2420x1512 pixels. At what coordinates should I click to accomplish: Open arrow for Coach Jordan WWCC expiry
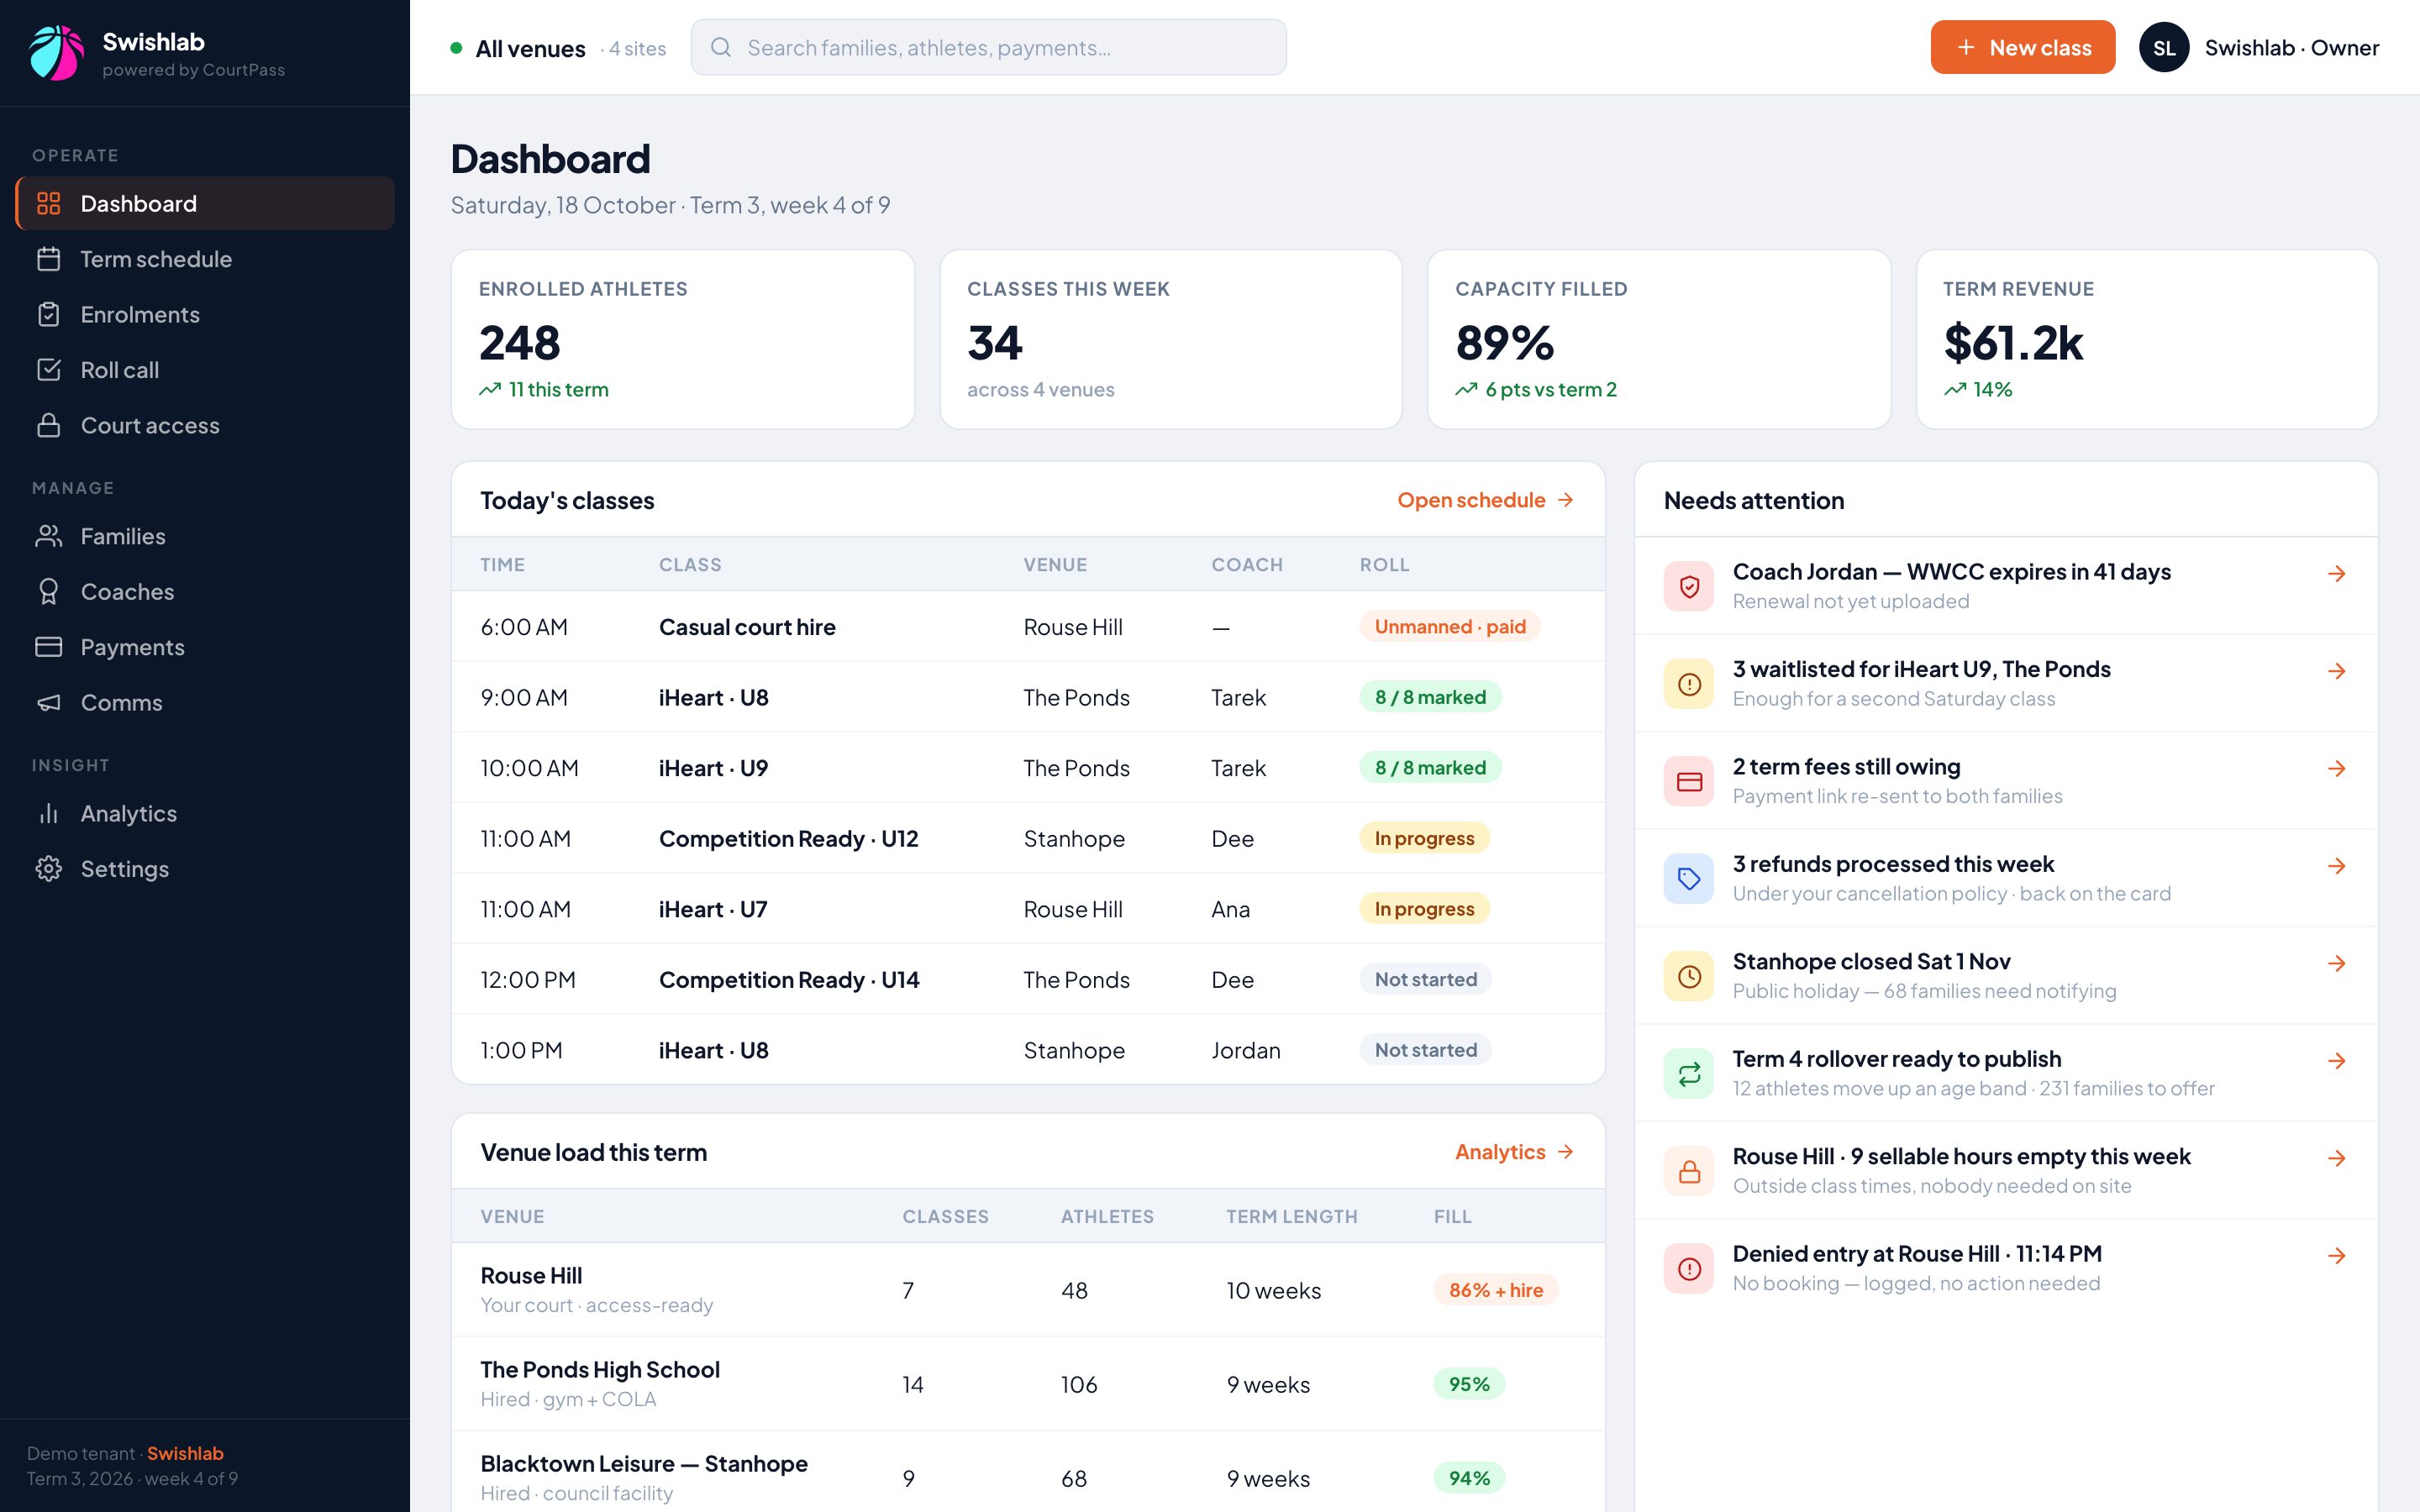2336,573
